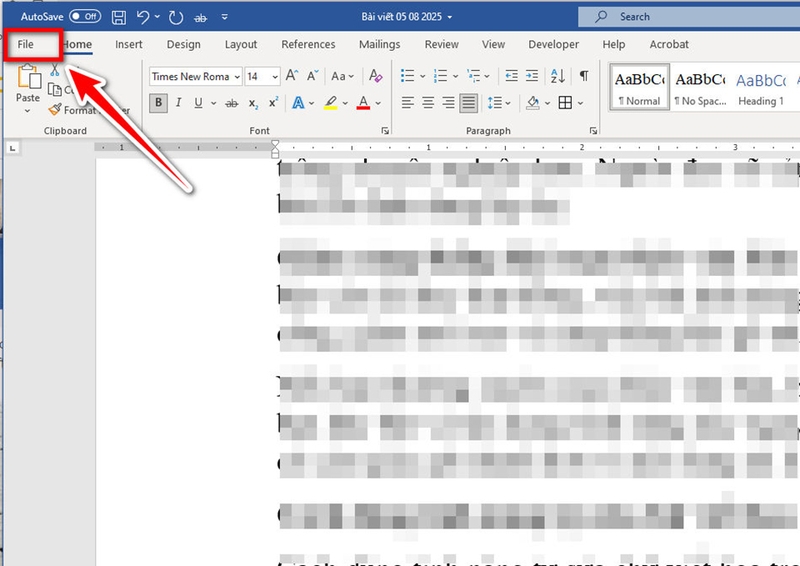Toggle strikethrough in Font group

pos(232,104)
